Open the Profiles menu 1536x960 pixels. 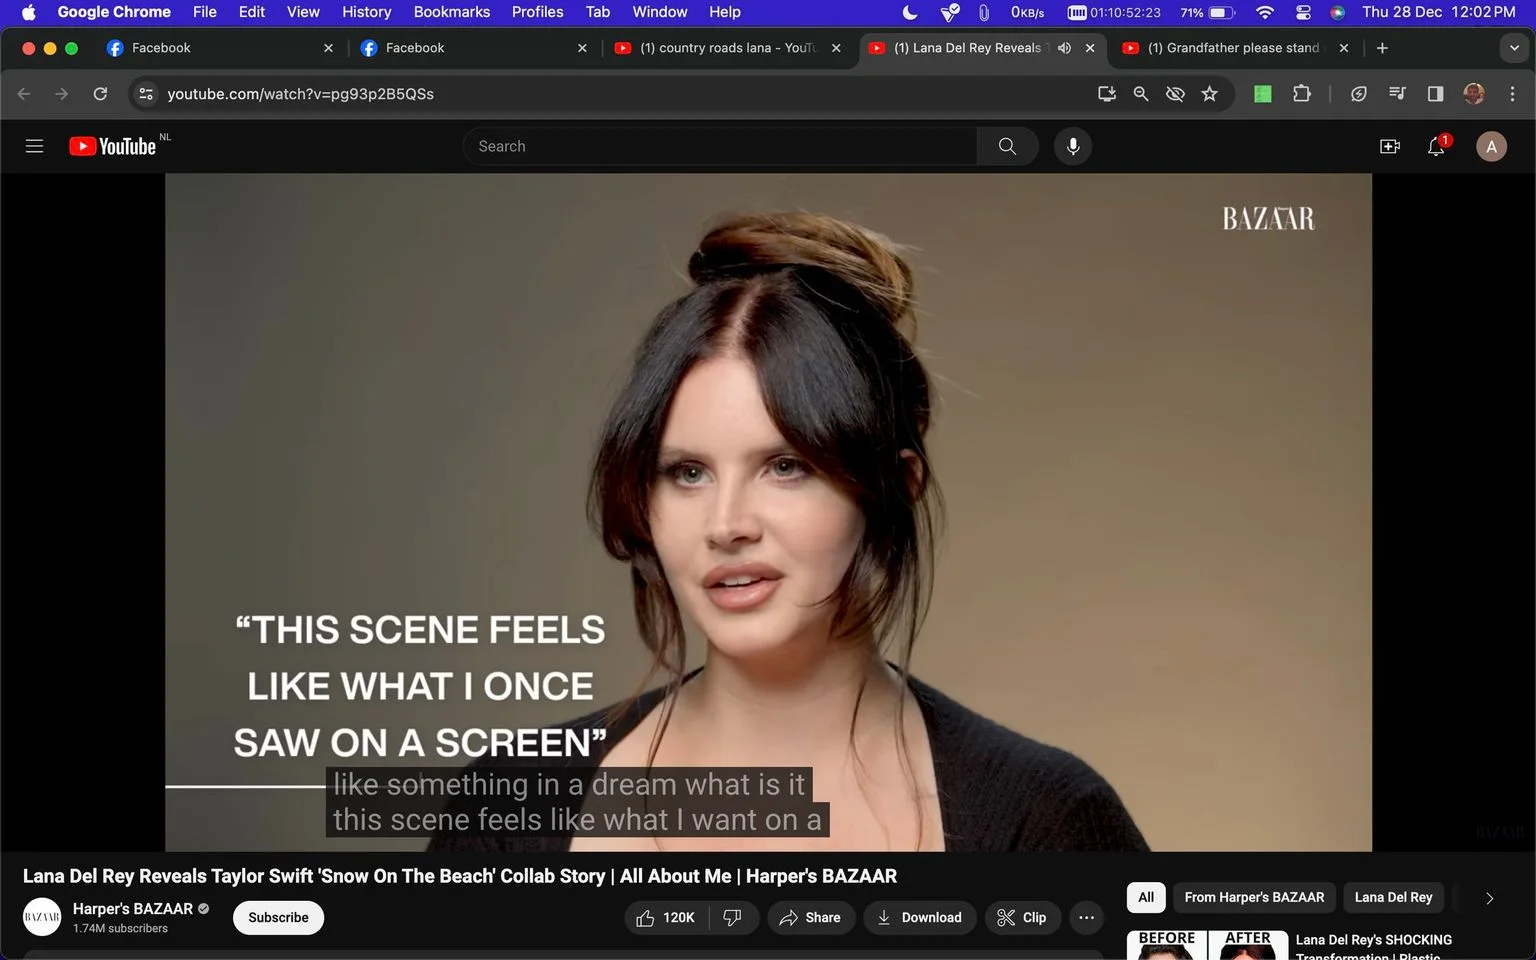click(x=537, y=12)
